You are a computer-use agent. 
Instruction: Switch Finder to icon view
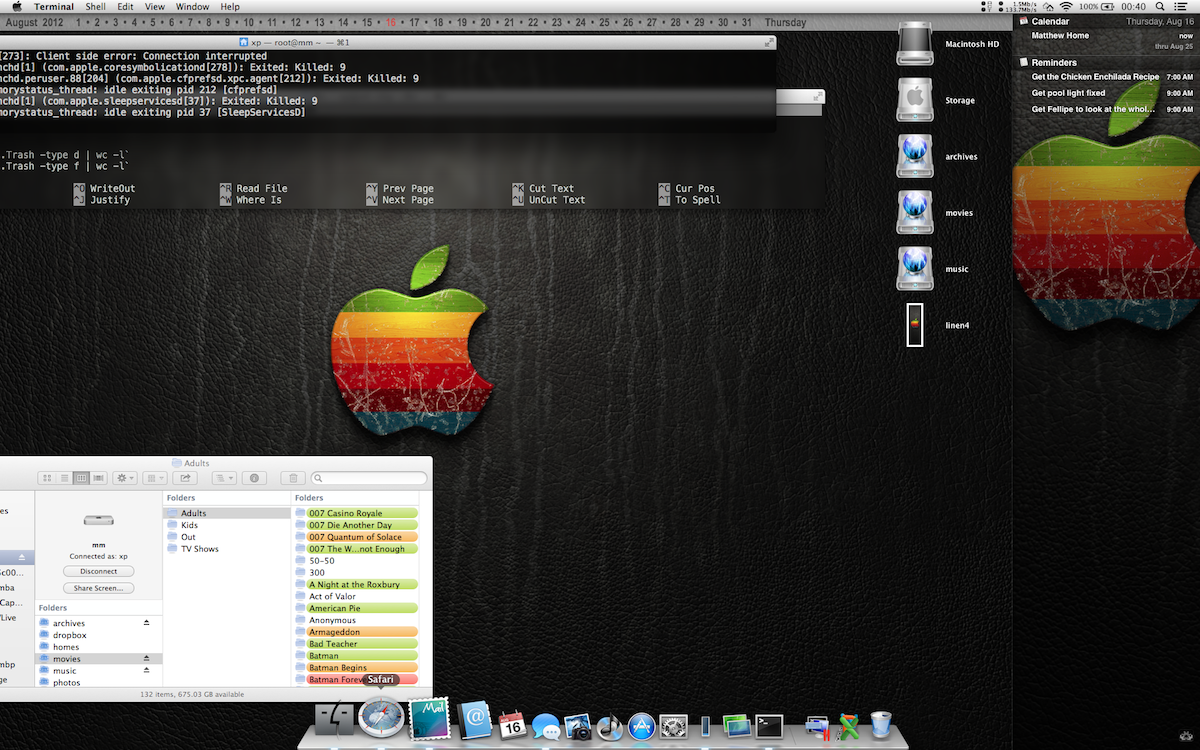[46, 479]
